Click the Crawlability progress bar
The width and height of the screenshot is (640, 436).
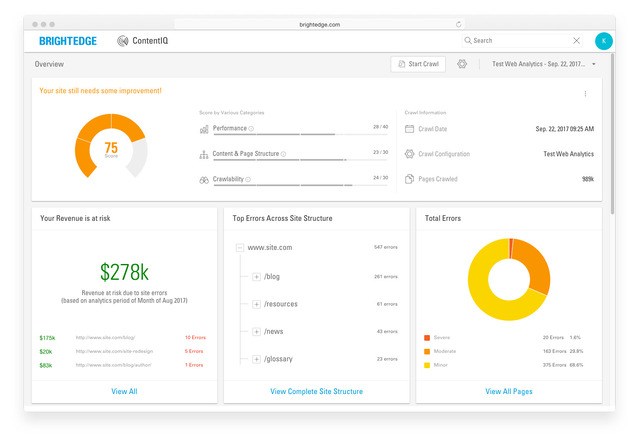click(x=300, y=185)
